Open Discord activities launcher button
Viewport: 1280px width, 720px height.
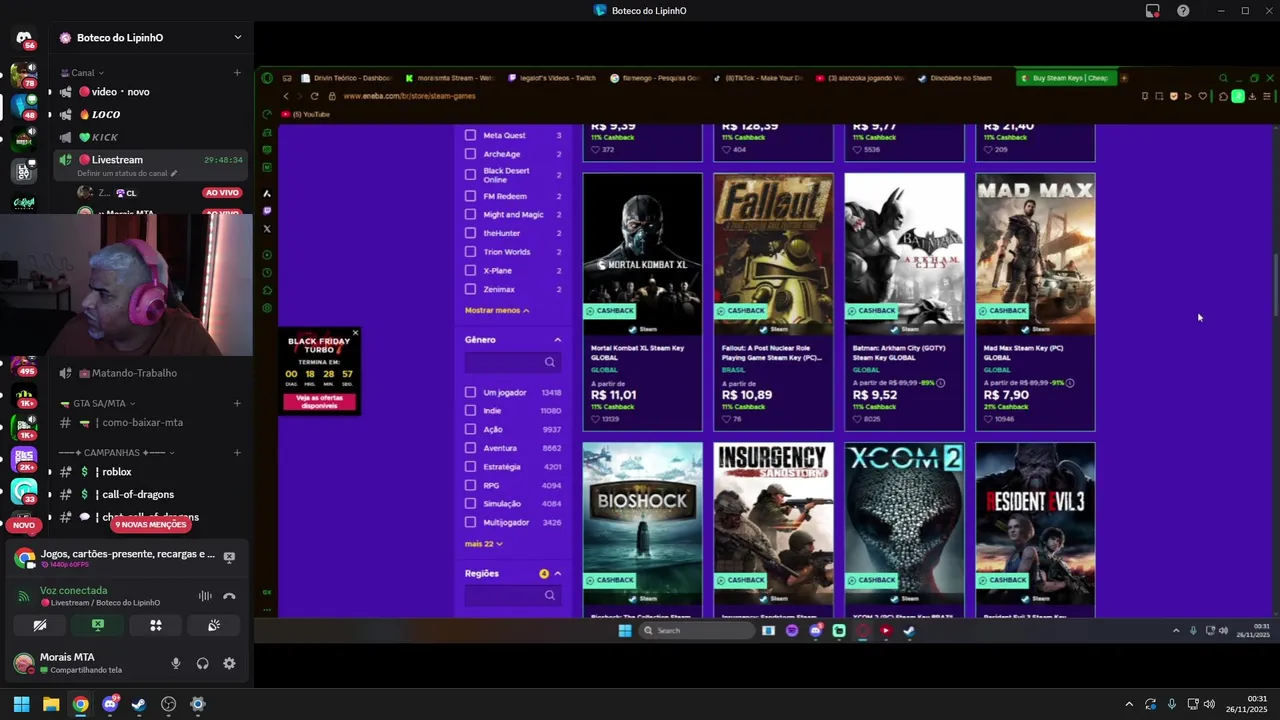click(156, 625)
